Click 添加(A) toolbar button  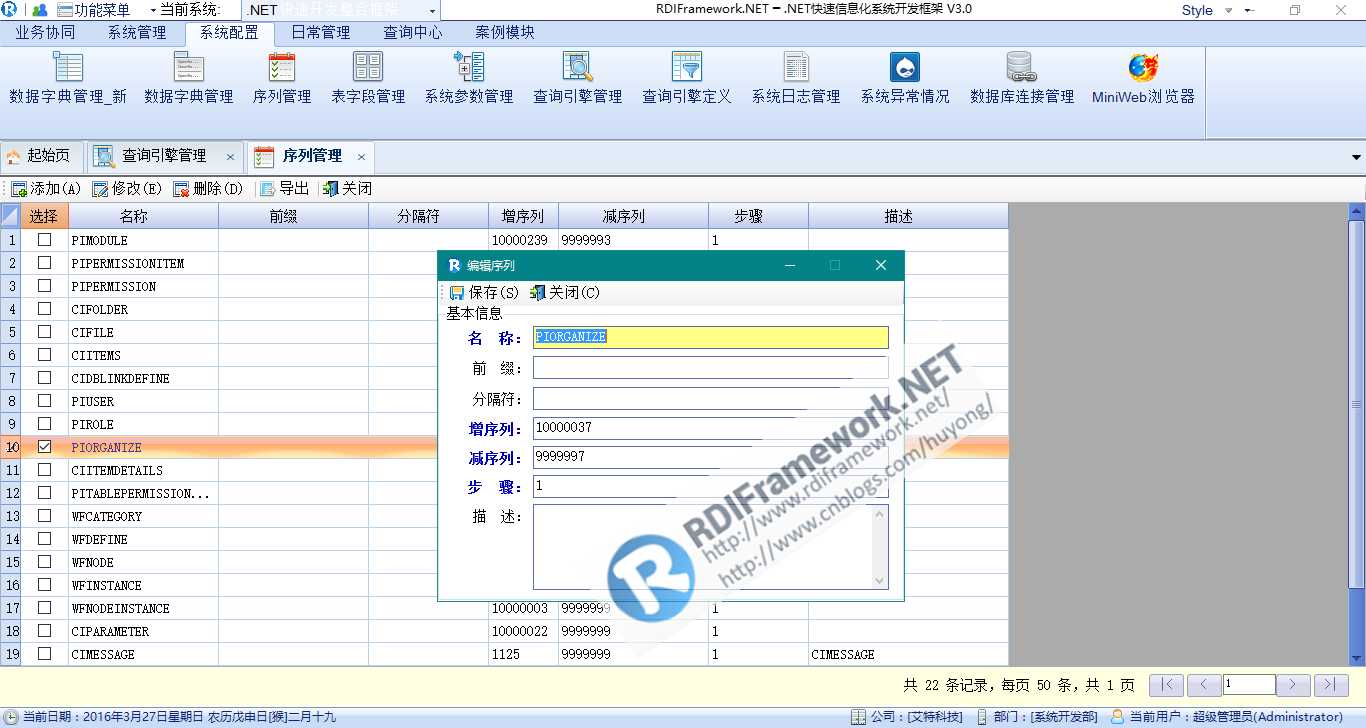(46, 188)
